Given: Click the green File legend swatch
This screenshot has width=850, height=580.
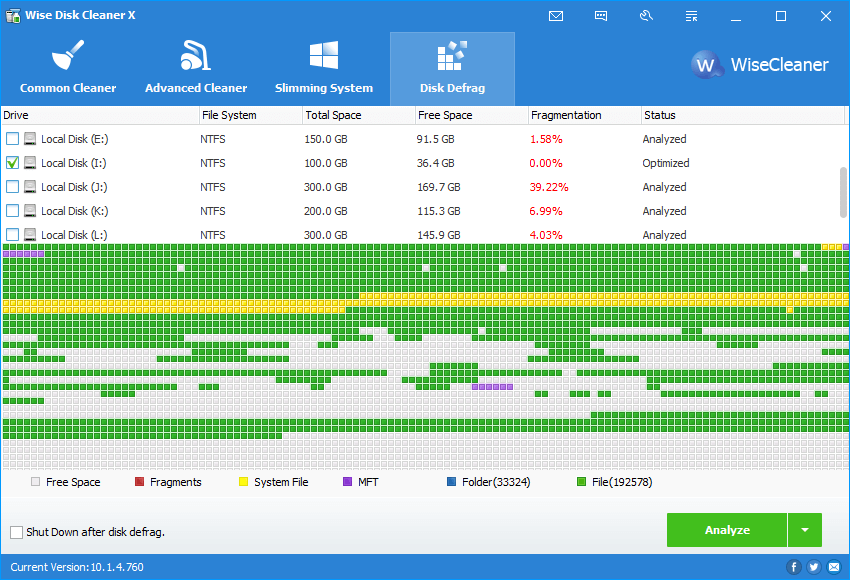Looking at the screenshot, I should tap(582, 482).
